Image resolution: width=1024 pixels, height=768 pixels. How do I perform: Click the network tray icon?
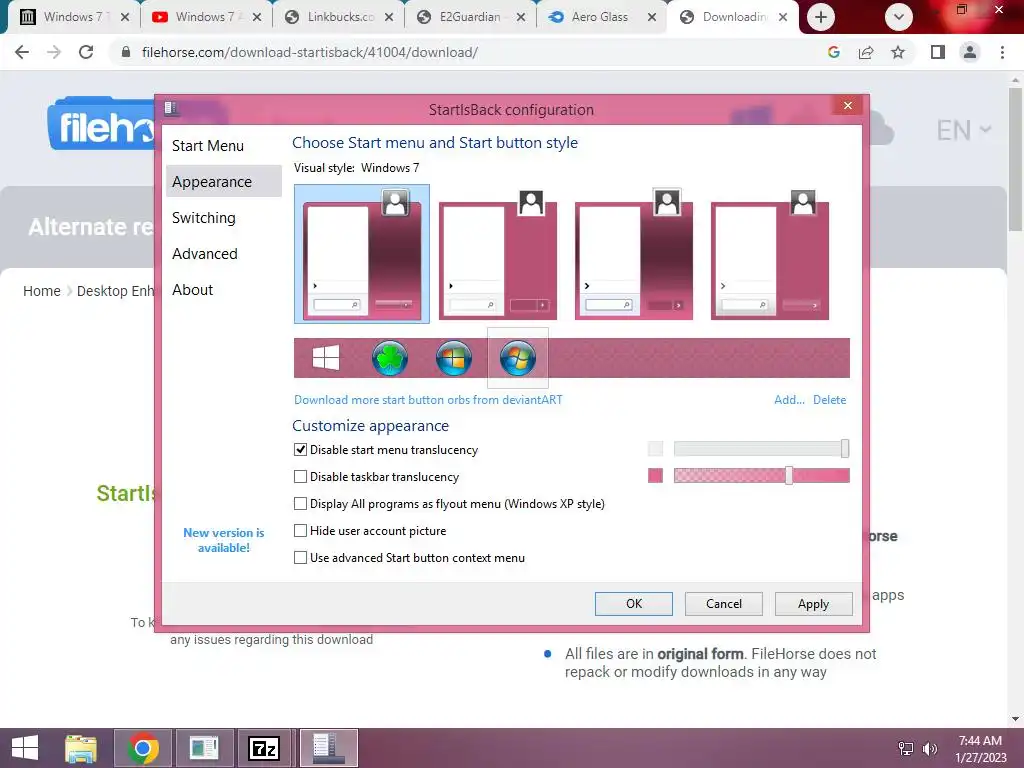click(906, 749)
